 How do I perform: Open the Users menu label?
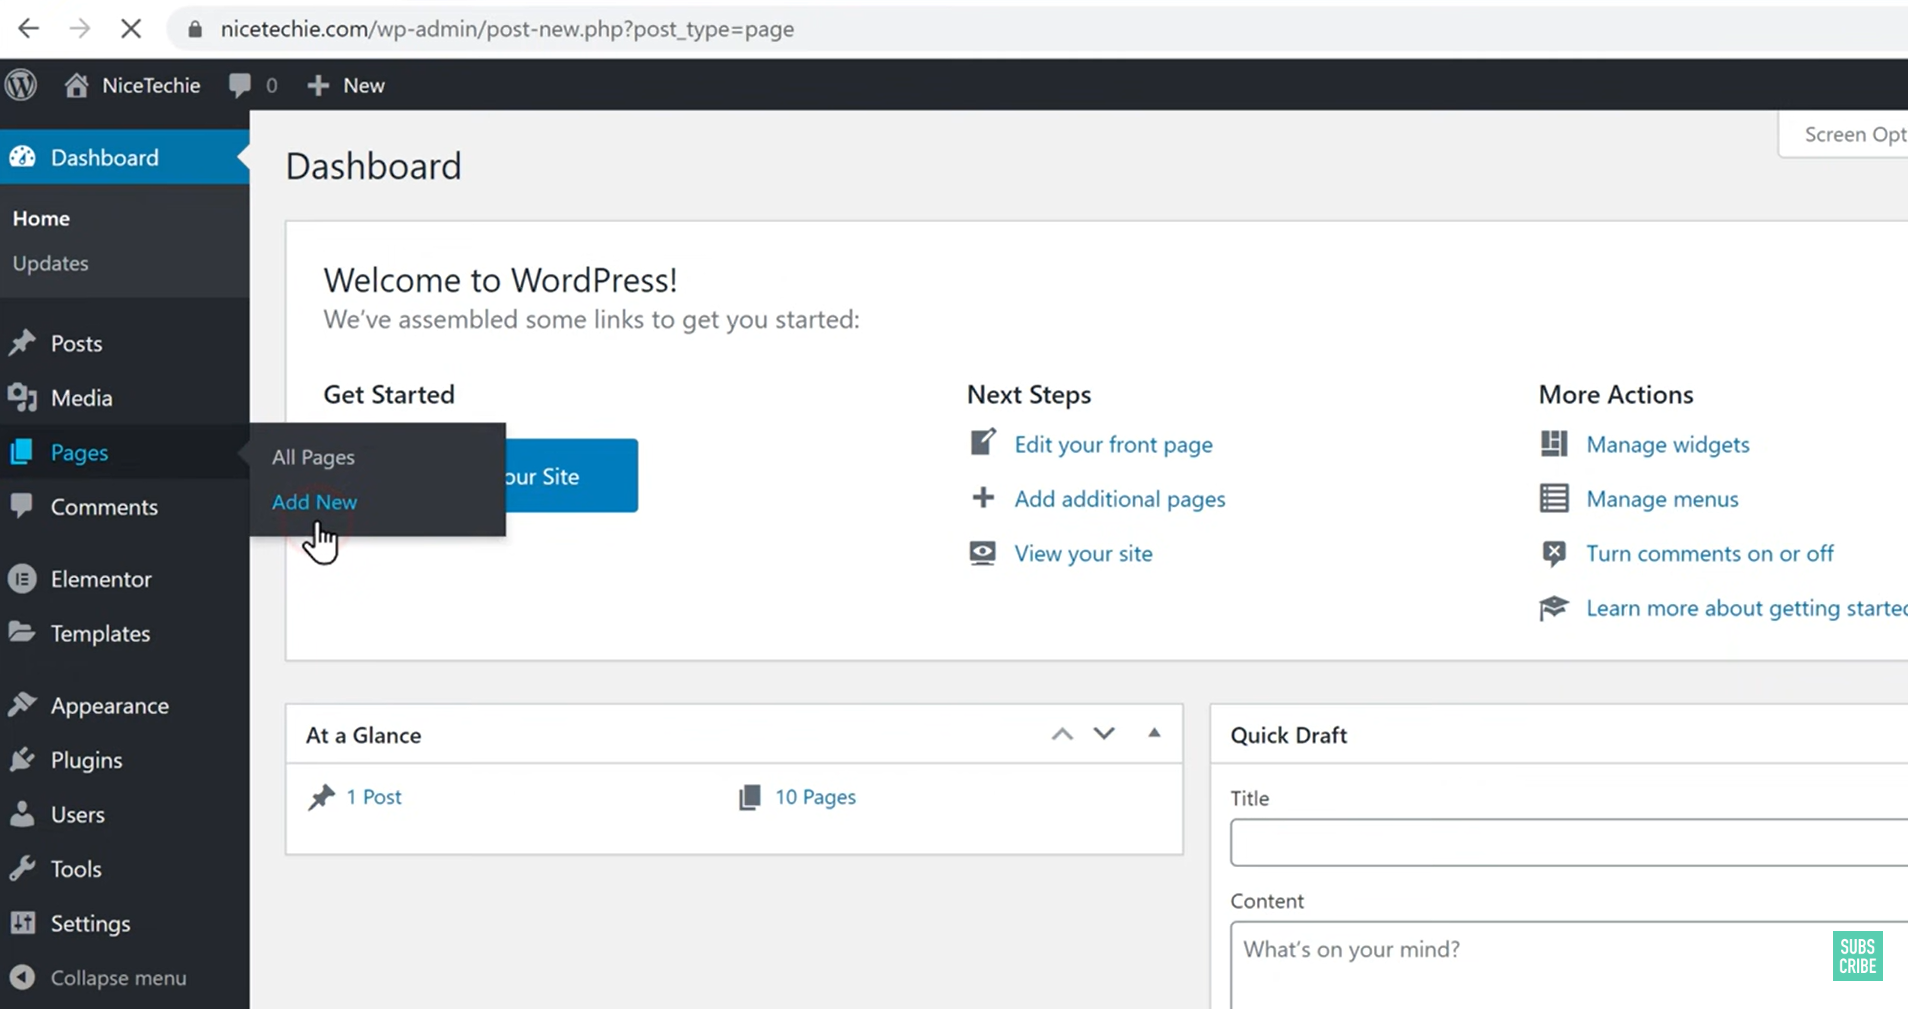pyautogui.click(x=78, y=814)
